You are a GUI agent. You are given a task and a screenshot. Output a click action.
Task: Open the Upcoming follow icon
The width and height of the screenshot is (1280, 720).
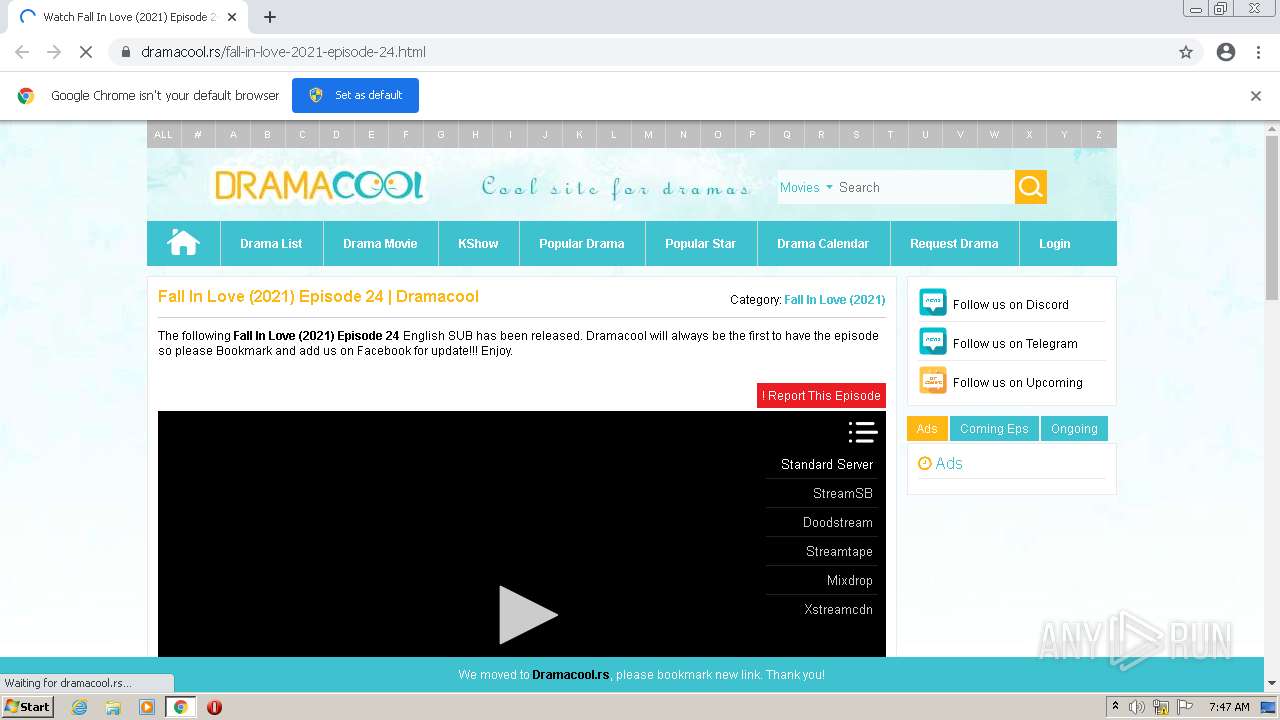pos(932,381)
